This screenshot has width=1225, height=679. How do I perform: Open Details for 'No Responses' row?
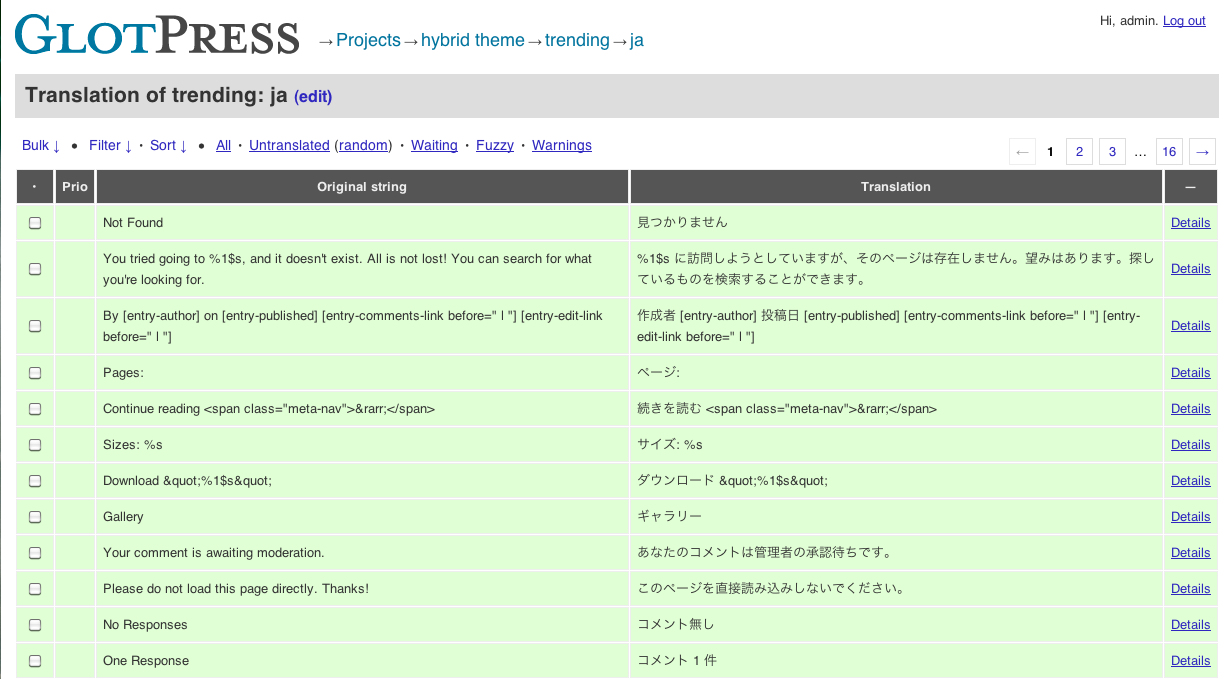pos(1191,625)
